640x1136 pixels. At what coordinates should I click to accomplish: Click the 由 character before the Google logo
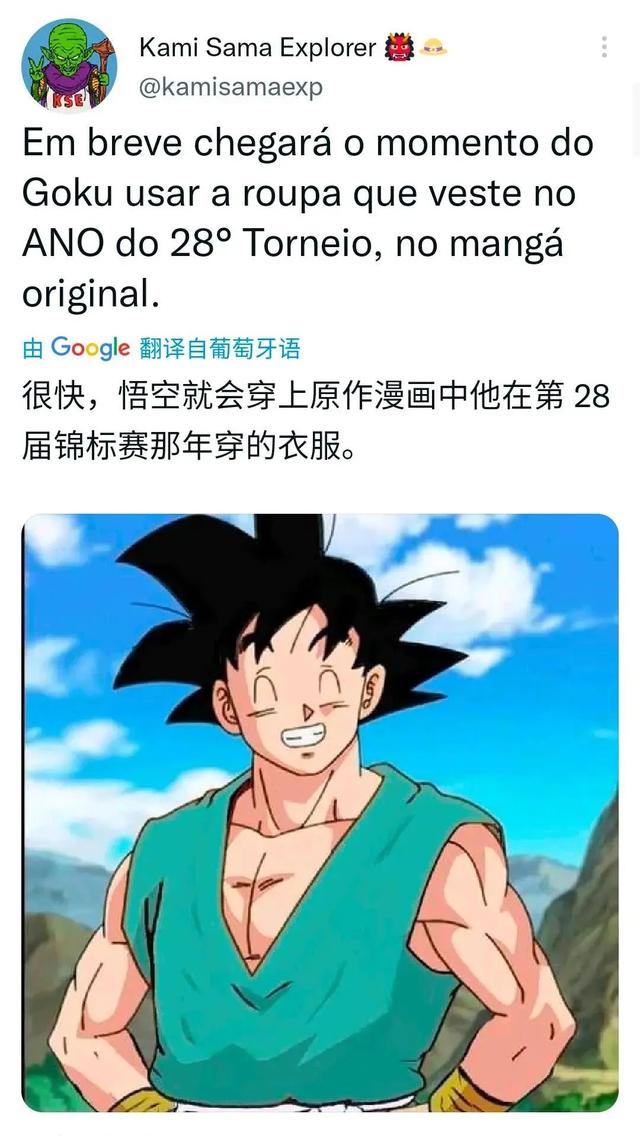pyautogui.click(x=33, y=349)
